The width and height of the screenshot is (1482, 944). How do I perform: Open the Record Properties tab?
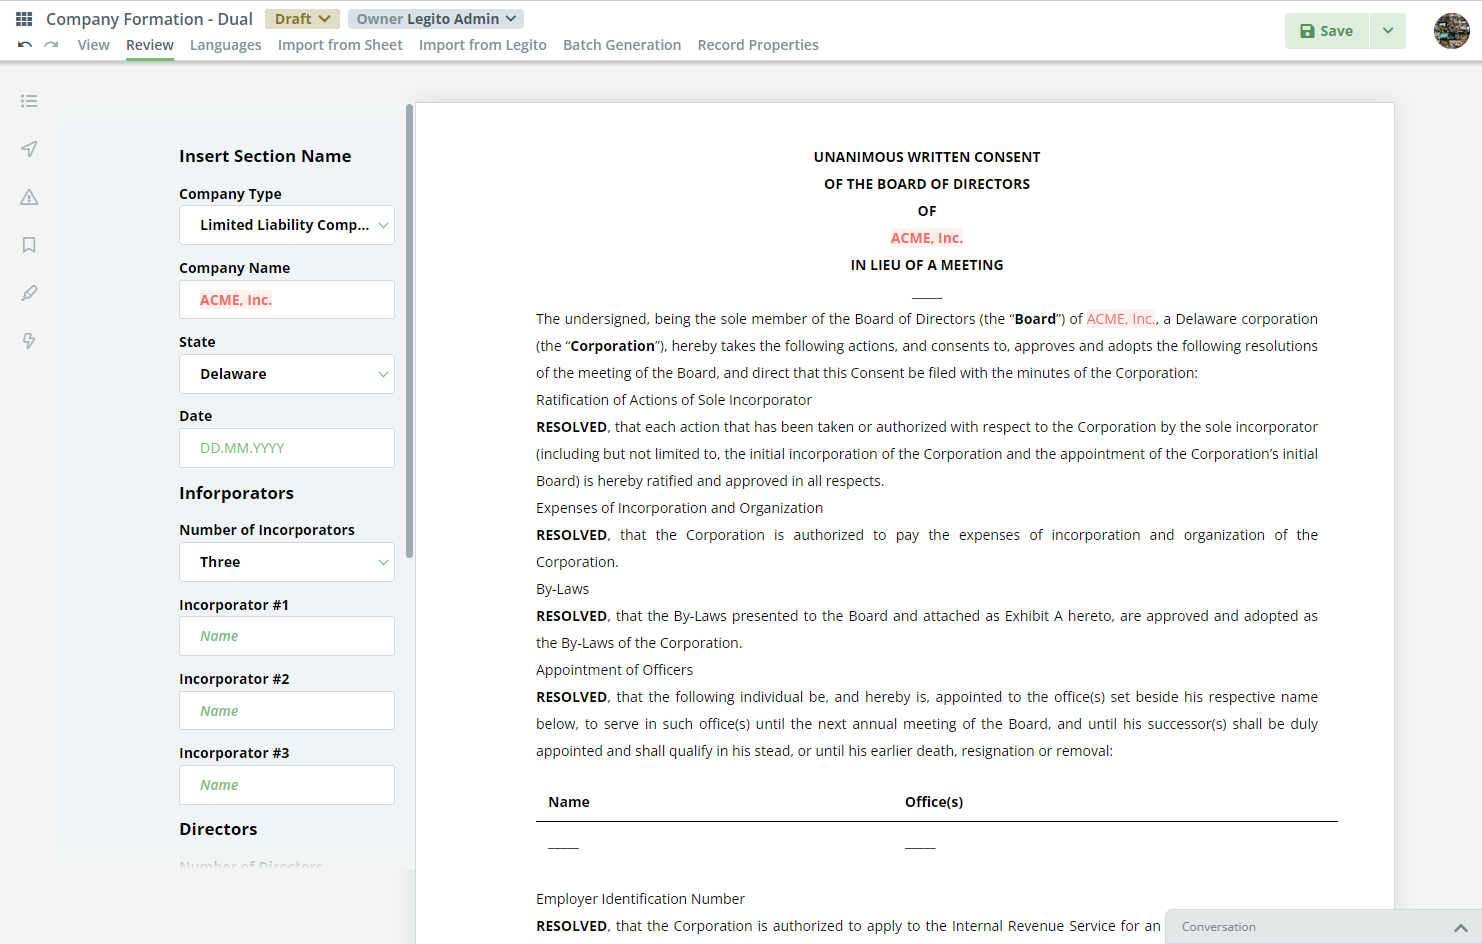coord(758,45)
